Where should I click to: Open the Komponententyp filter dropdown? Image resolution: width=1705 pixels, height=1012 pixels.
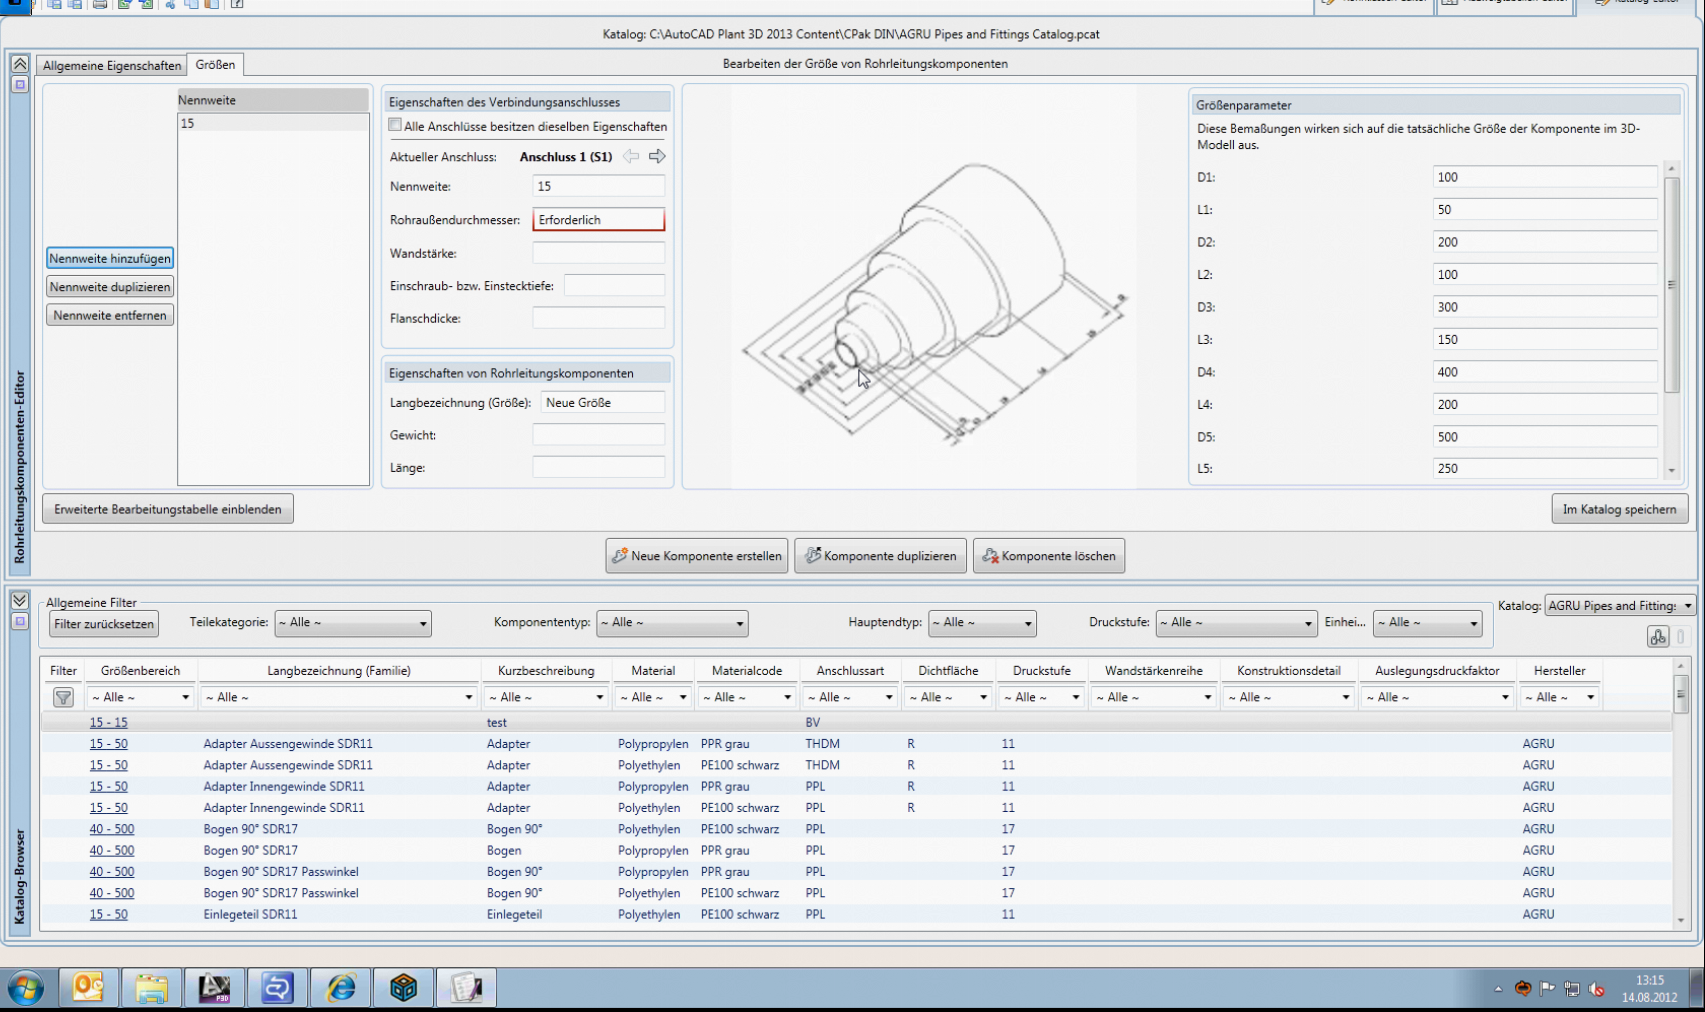pyautogui.click(x=672, y=623)
